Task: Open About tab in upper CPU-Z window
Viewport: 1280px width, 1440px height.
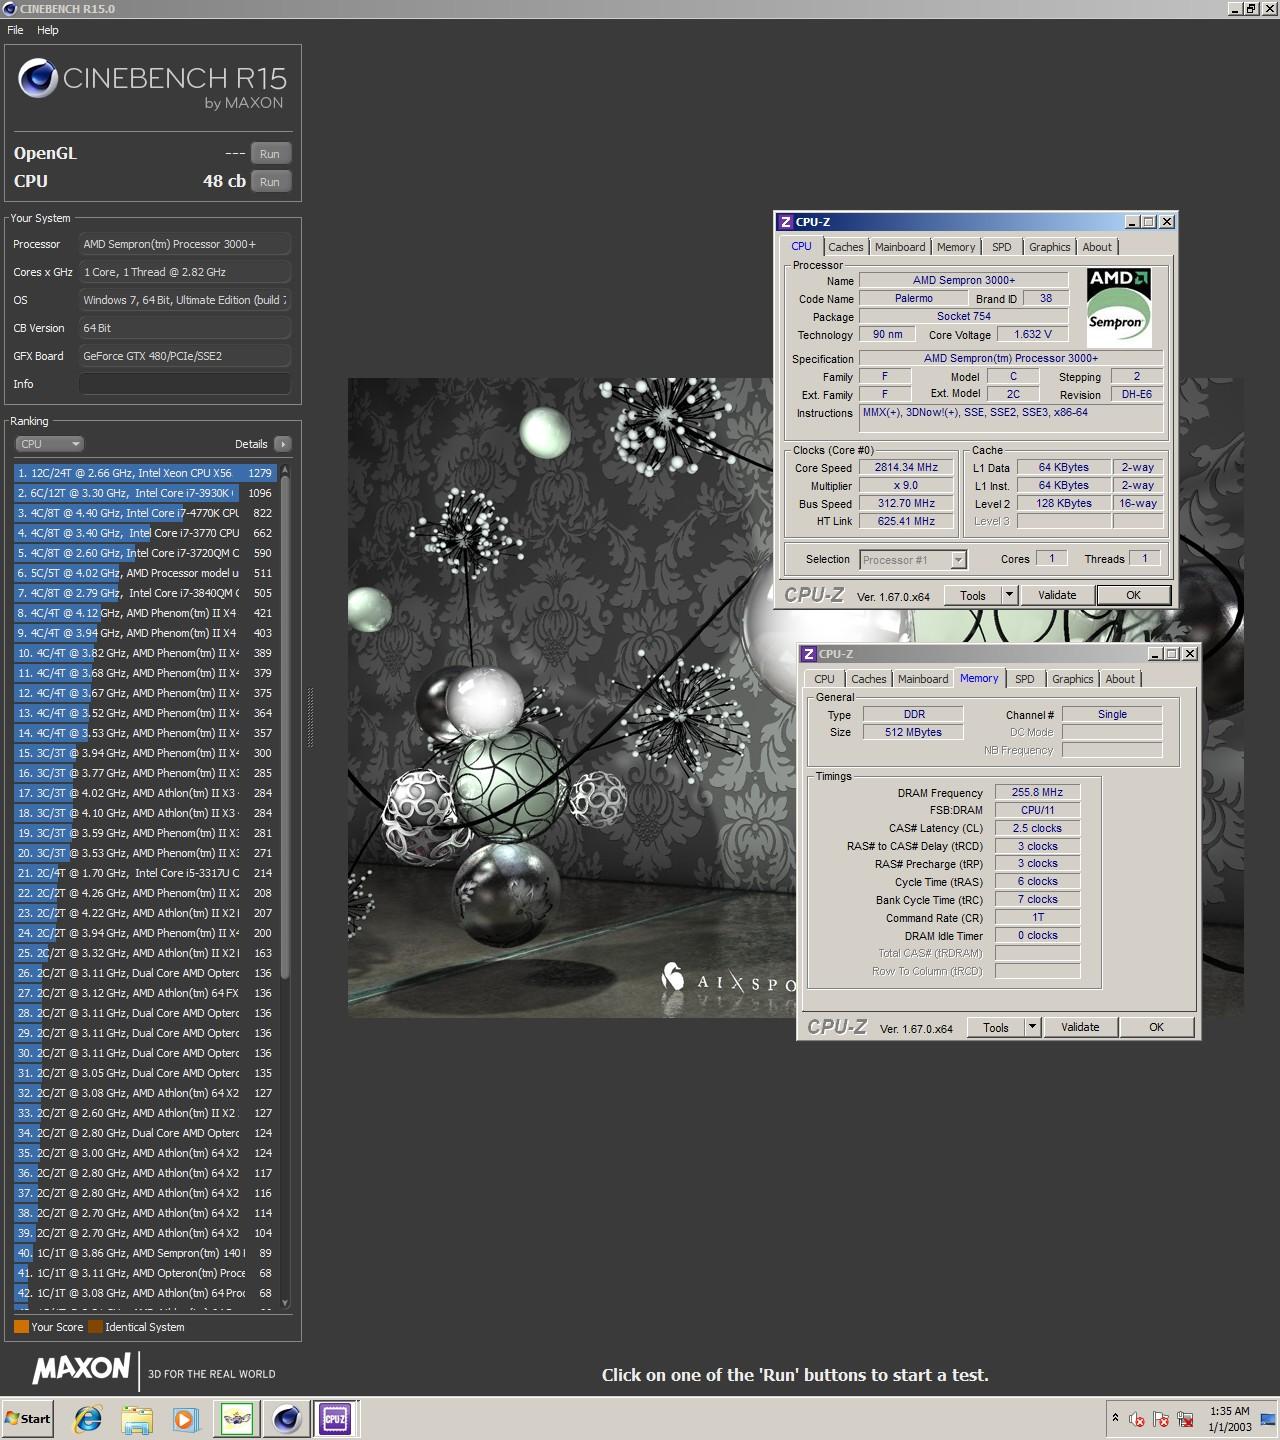Action: (1097, 247)
